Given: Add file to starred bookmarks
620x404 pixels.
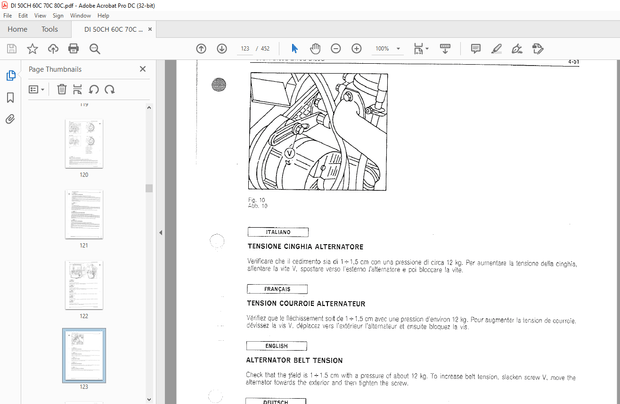Looking at the screenshot, I should pos(32,49).
